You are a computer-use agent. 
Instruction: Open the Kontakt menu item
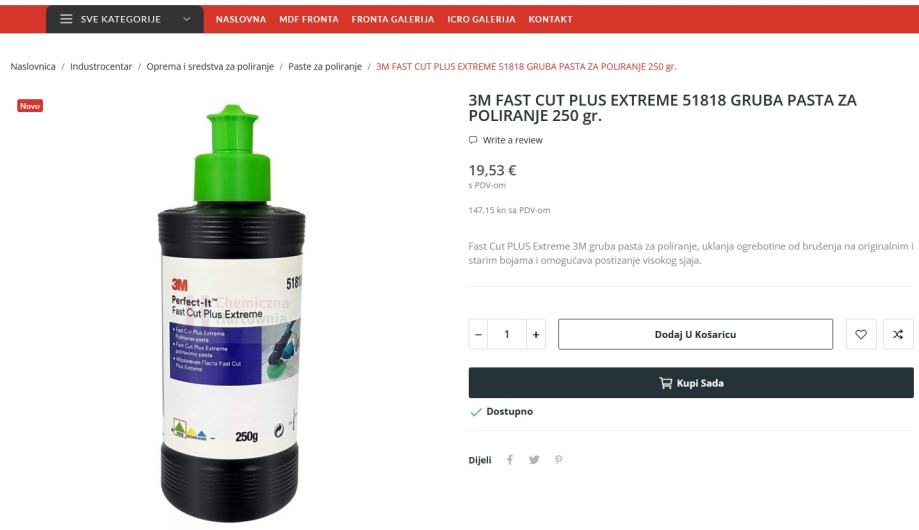coord(550,19)
